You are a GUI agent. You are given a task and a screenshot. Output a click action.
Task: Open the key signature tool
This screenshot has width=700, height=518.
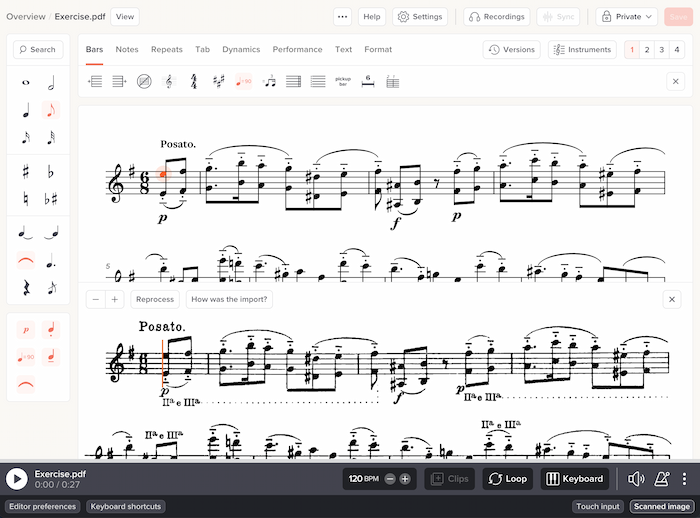219,81
